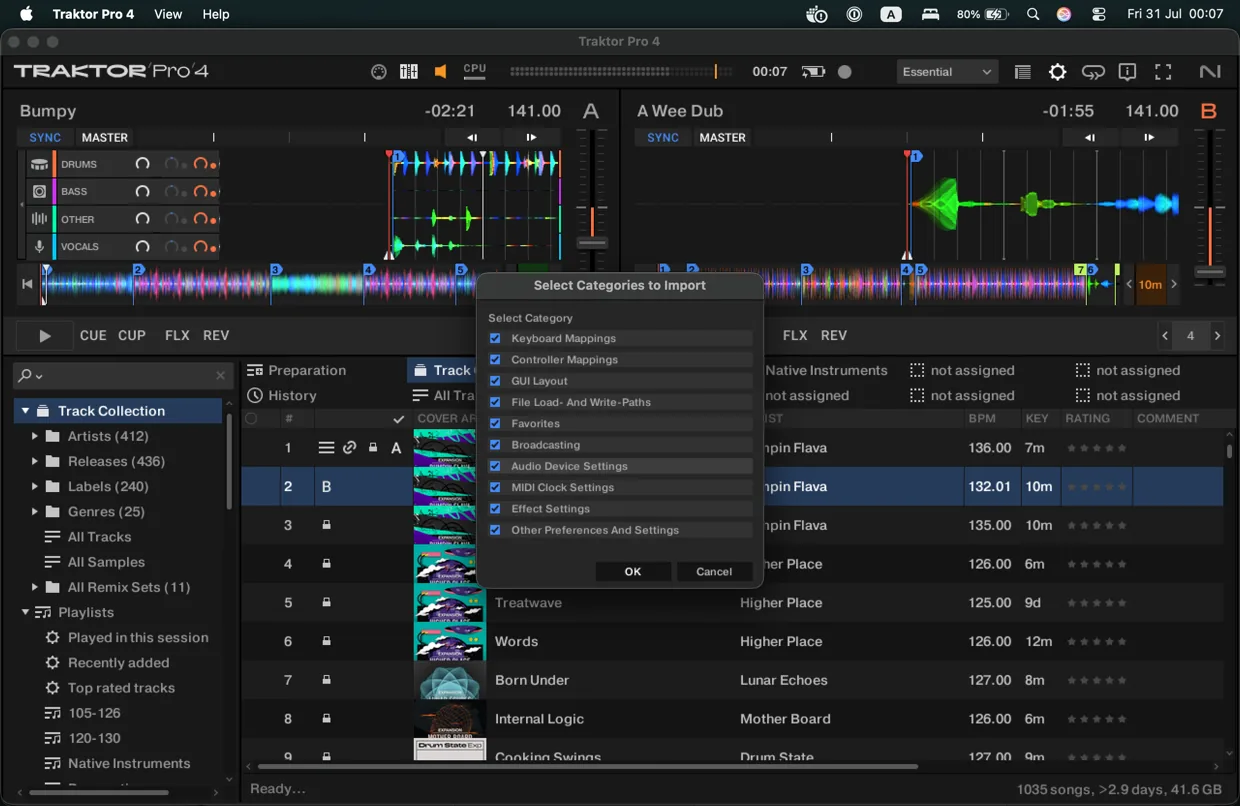Uncheck Audio Device Settings checkbox
Screen dimensions: 1240x806
pyautogui.click(x=495, y=466)
